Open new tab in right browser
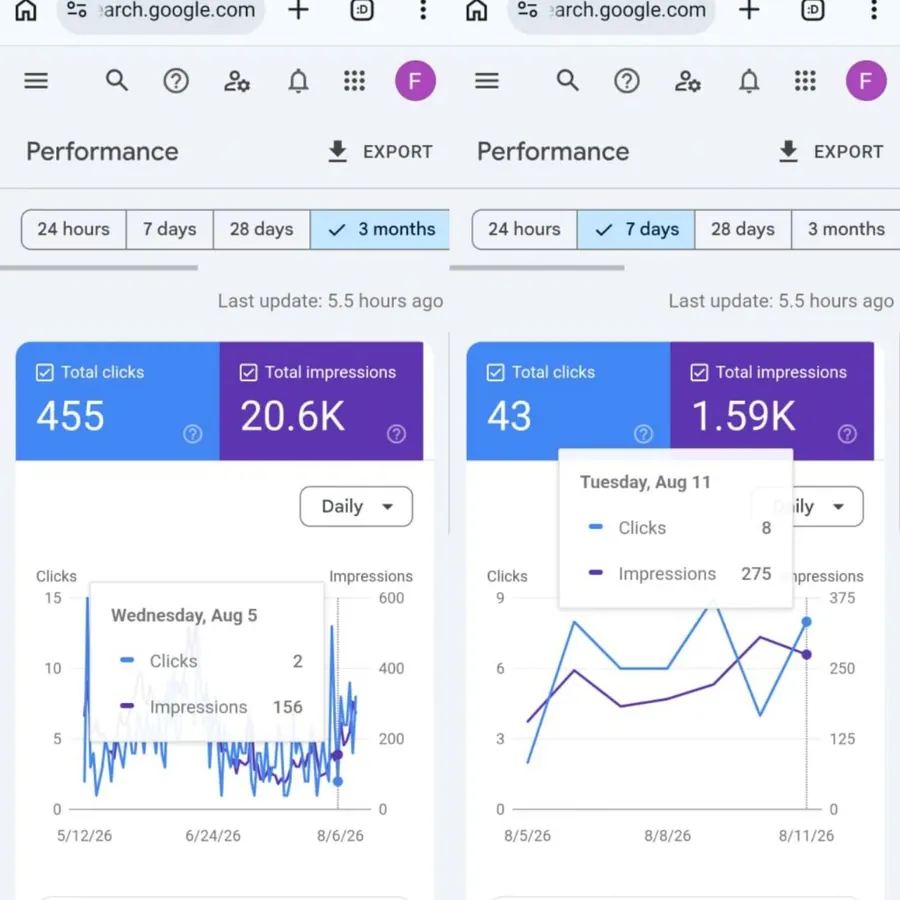 (748, 10)
